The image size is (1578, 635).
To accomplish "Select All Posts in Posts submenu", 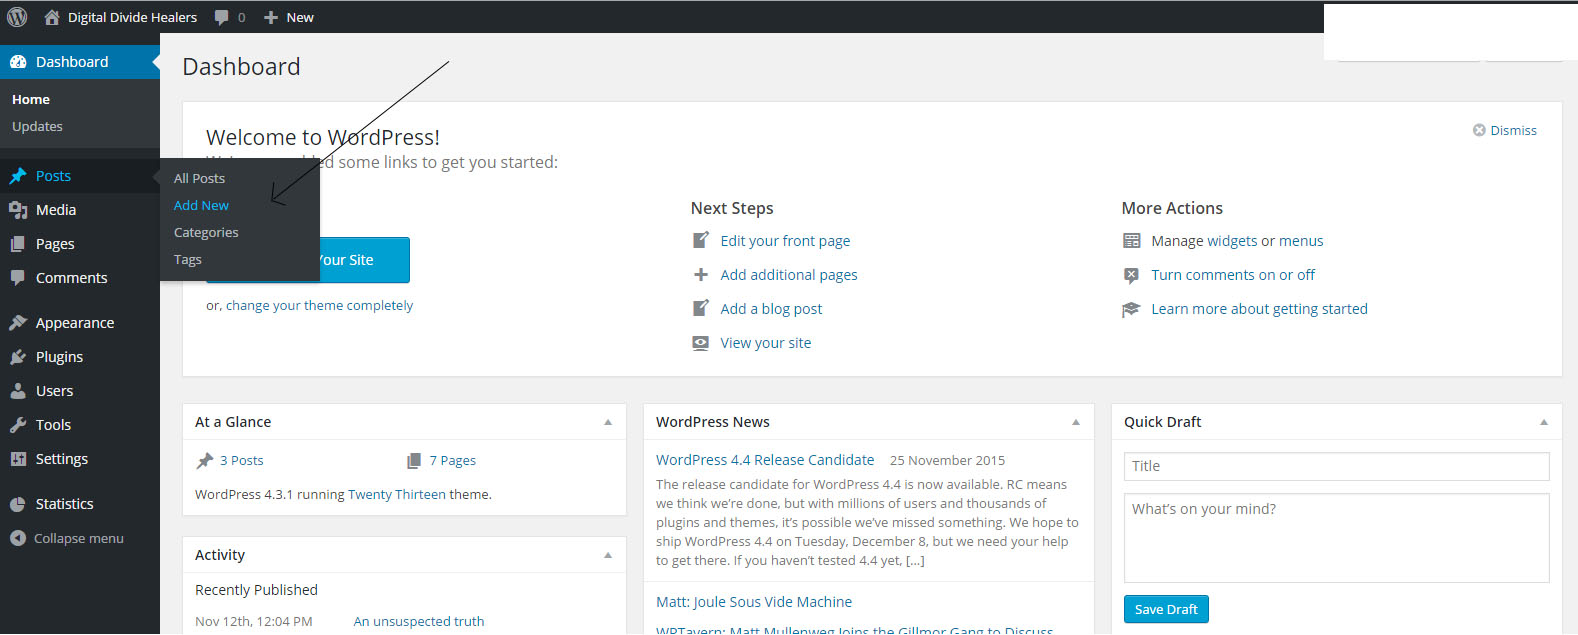I will point(199,178).
